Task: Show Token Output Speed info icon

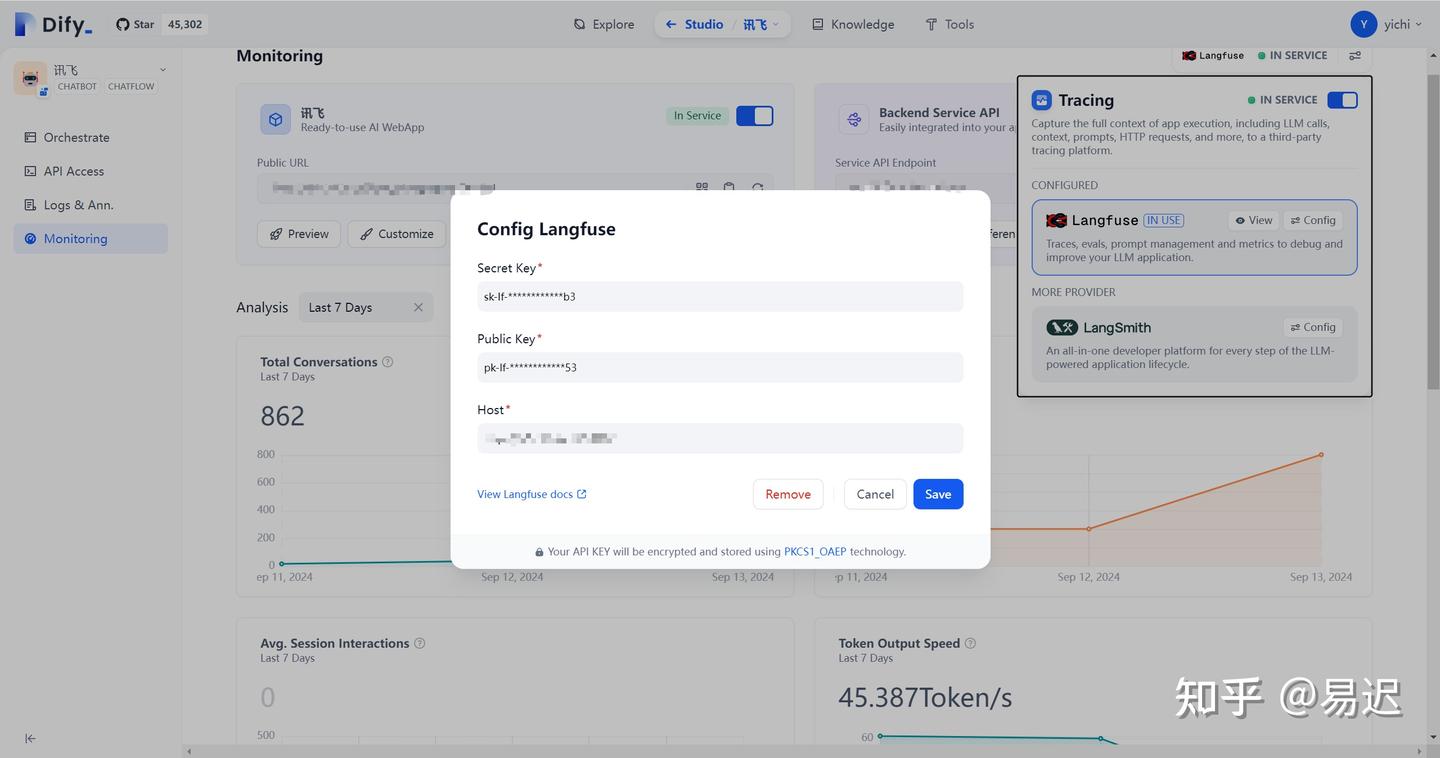Action: [970, 643]
